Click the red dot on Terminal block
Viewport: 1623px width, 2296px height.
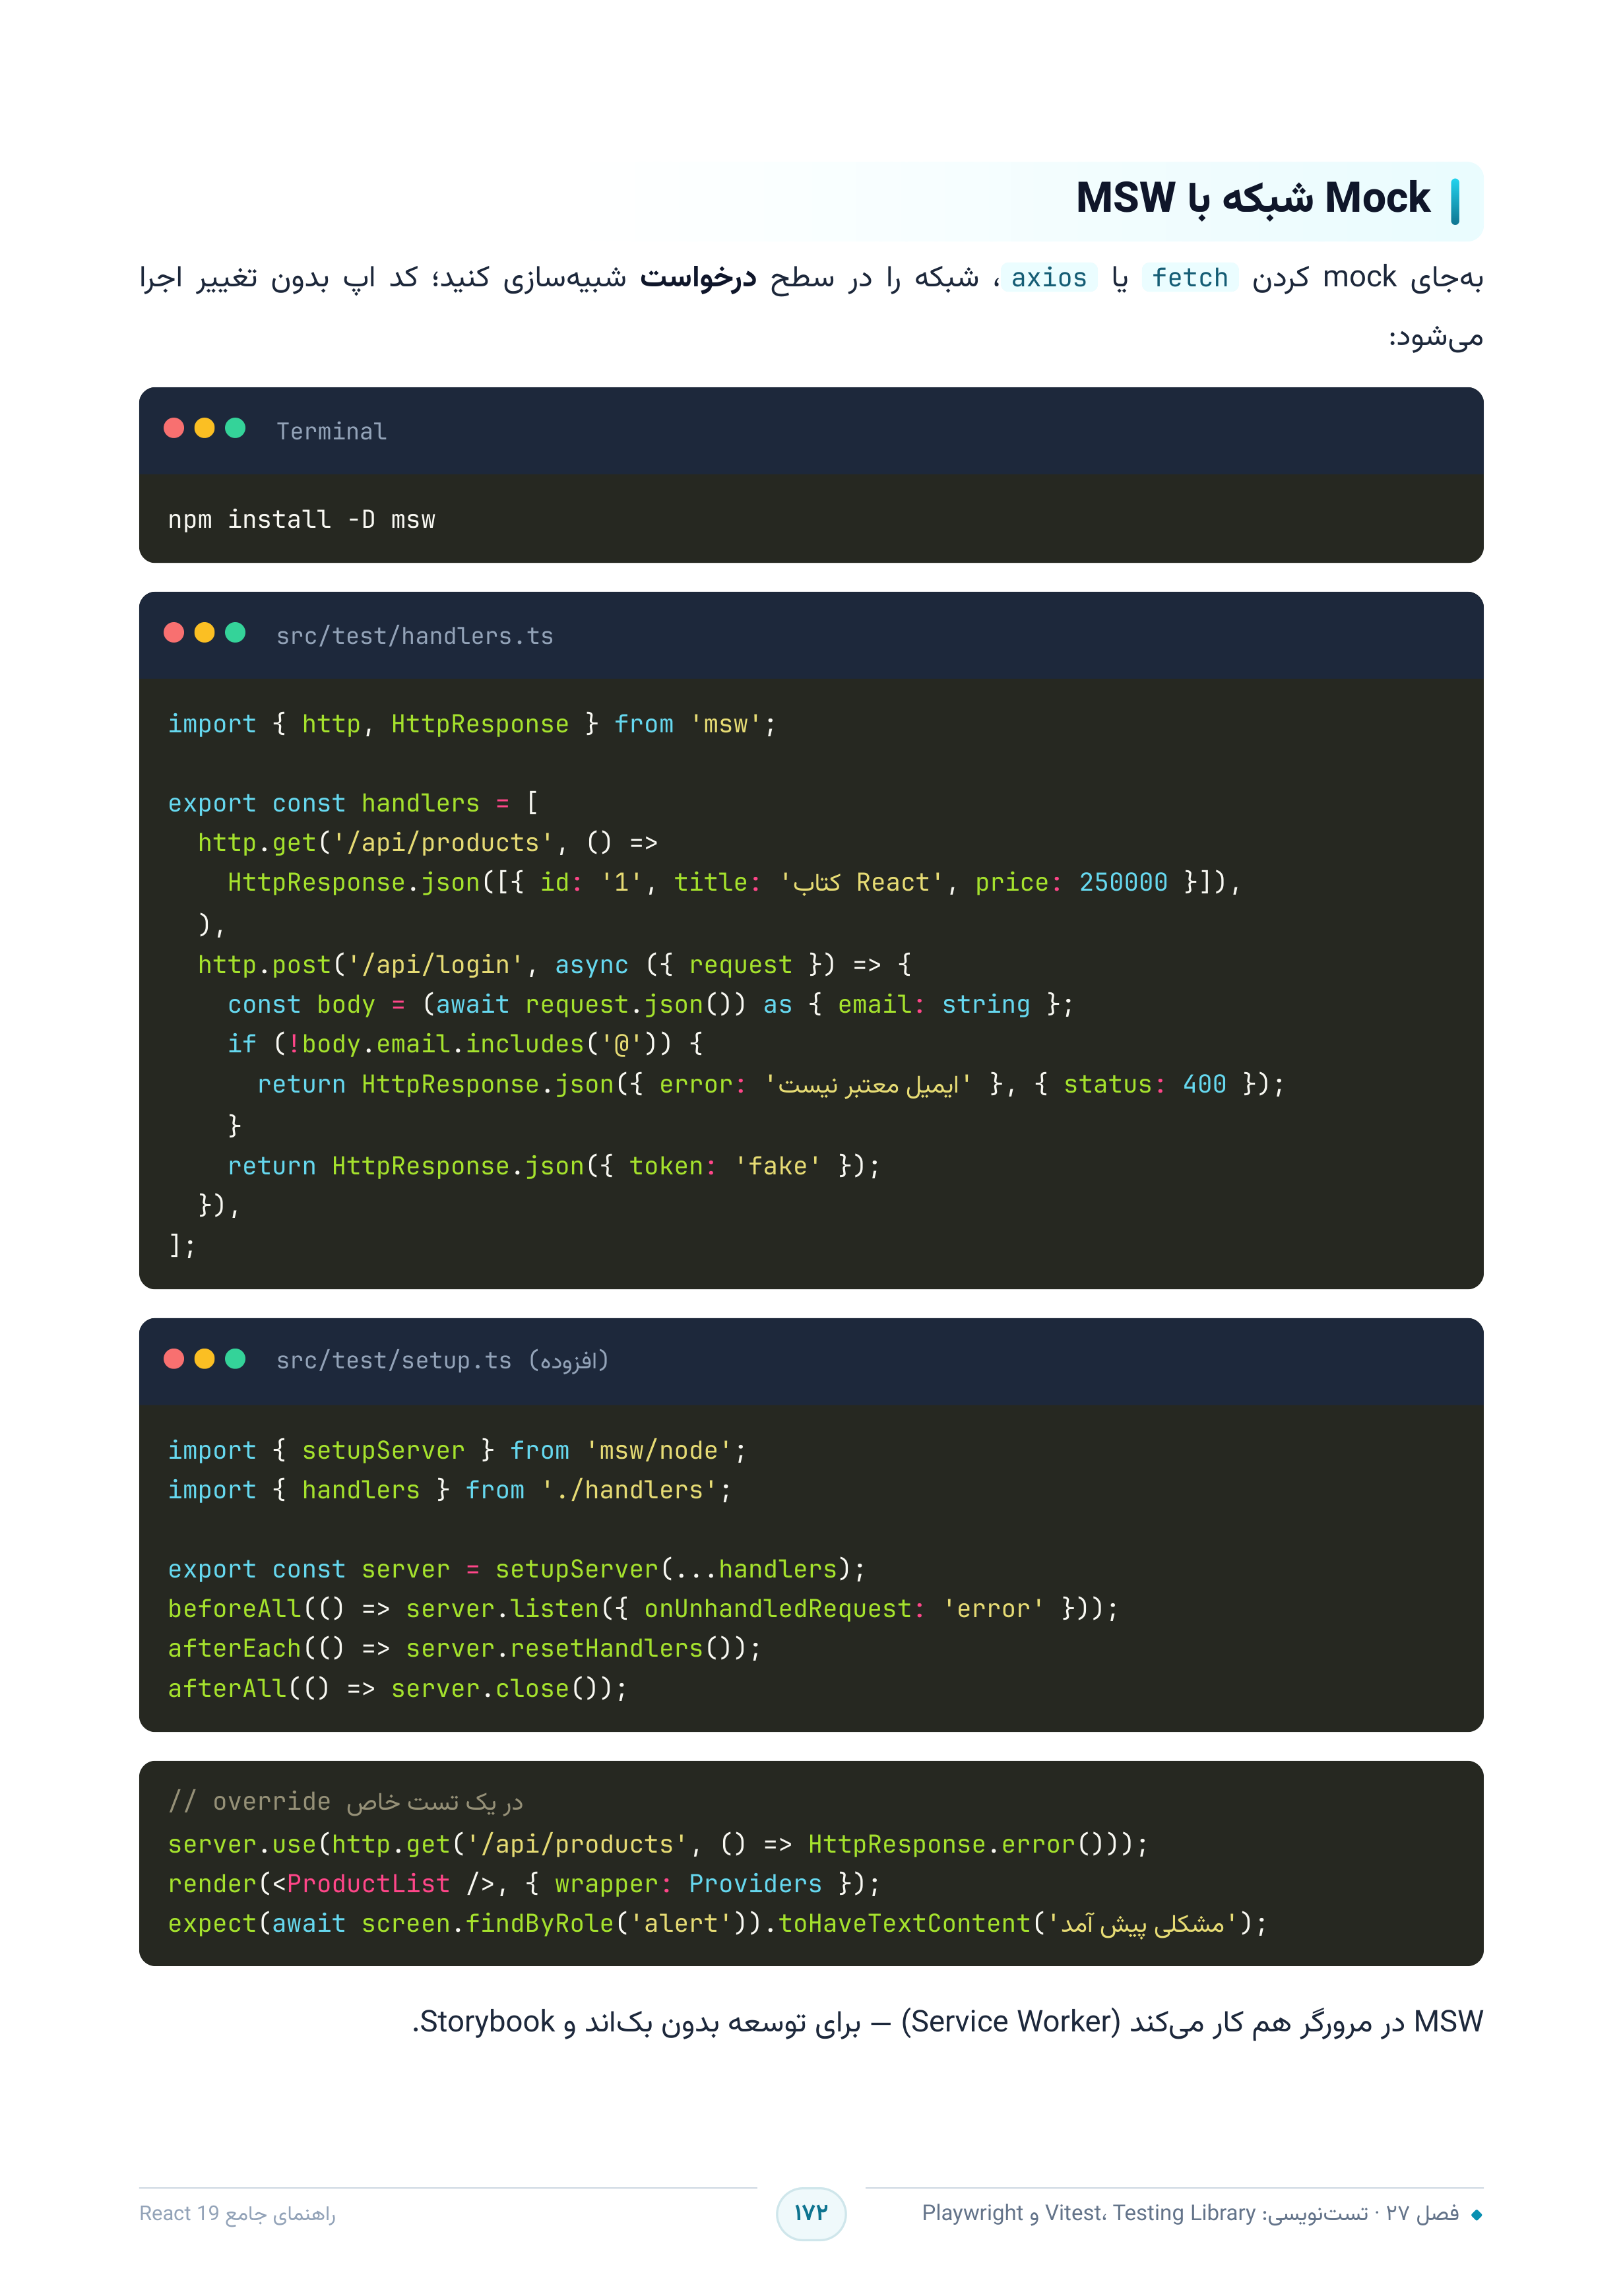(174, 428)
